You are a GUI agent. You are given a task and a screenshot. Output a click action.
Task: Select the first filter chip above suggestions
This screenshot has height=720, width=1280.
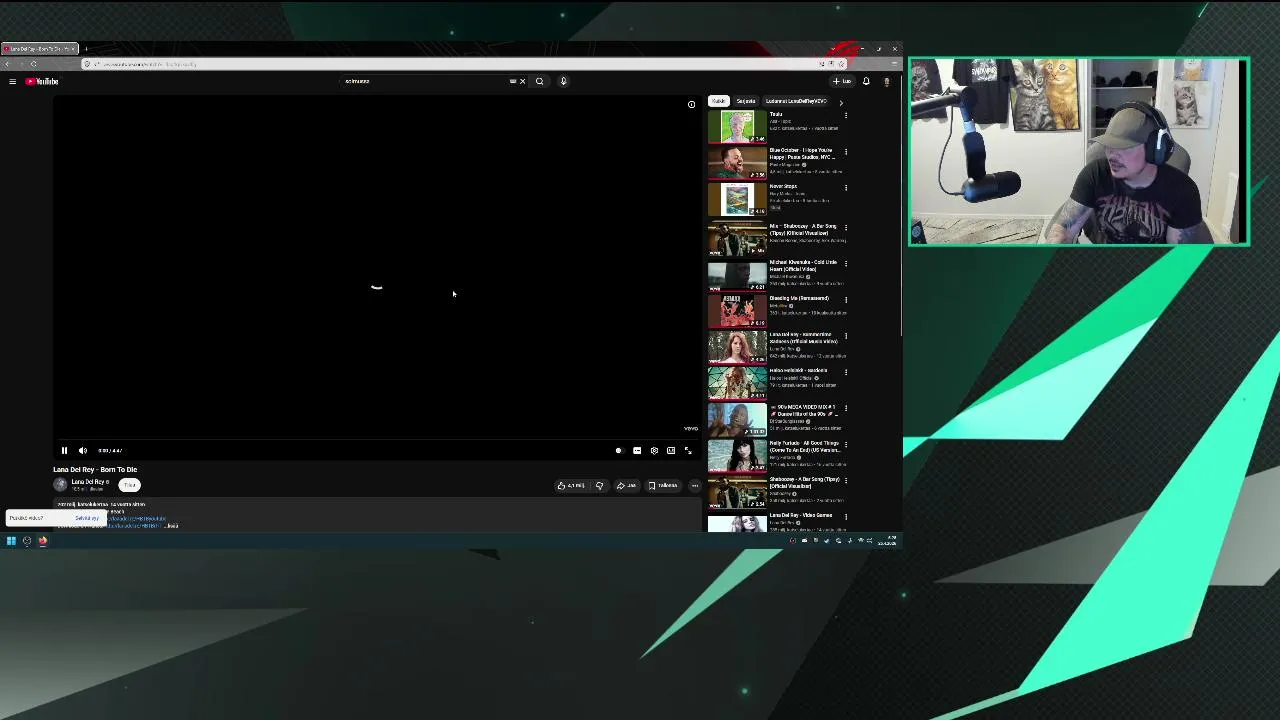718,101
